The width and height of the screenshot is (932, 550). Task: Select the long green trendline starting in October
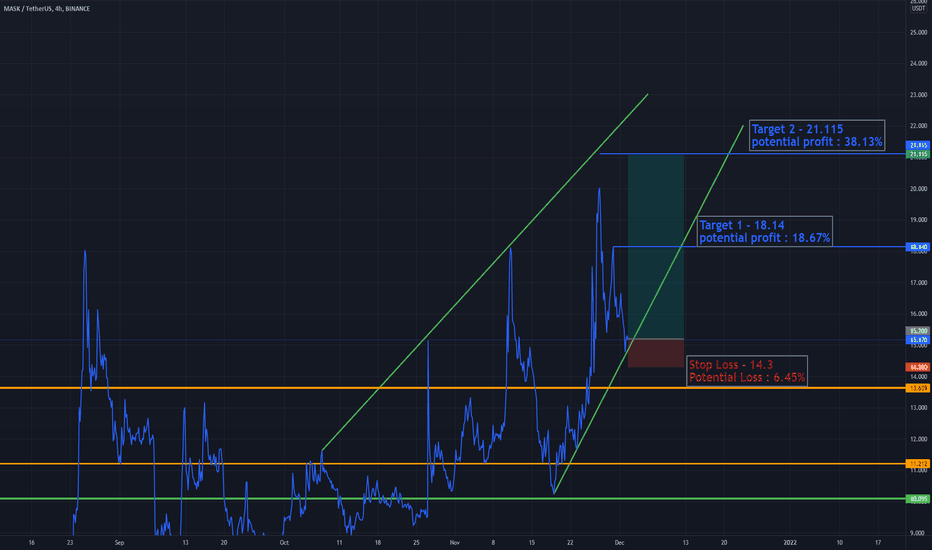point(484,272)
